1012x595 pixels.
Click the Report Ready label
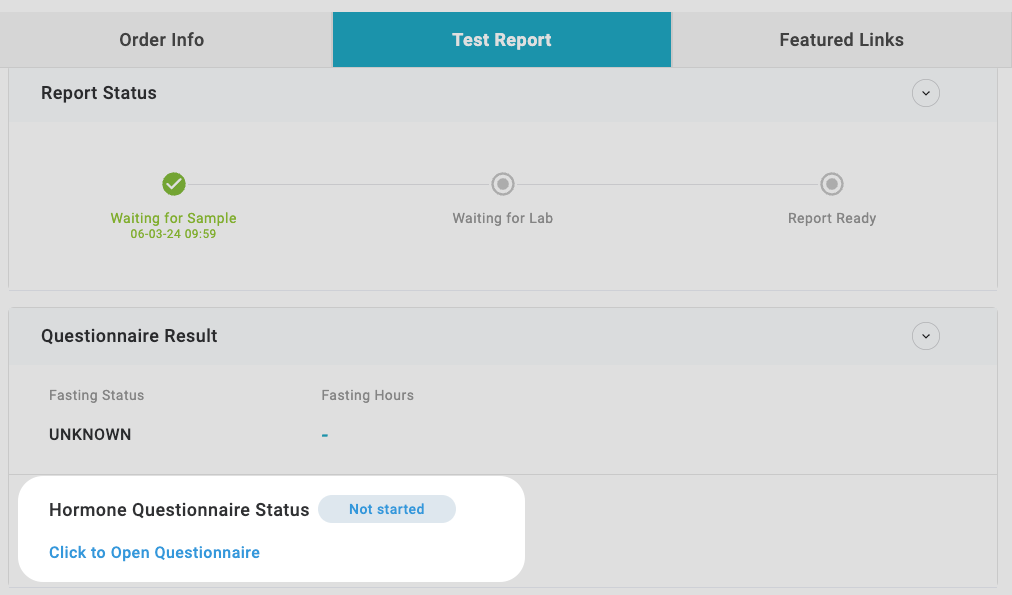pos(831,218)
